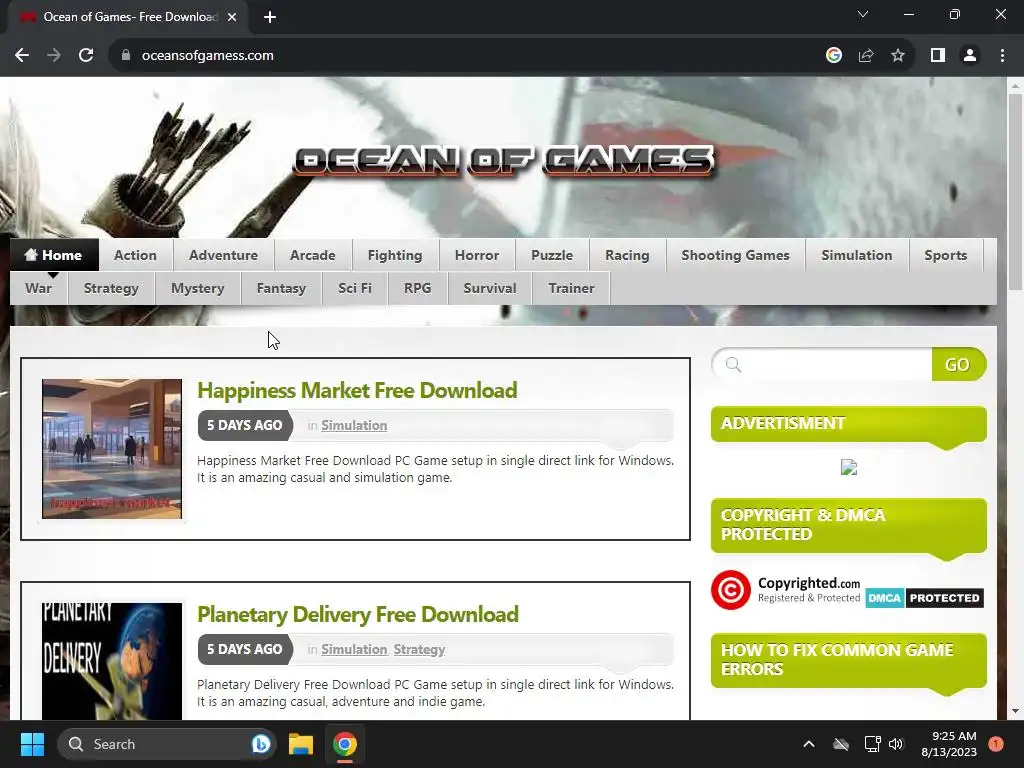
Task: Bookmark this tab with the star icon
Action: [898, 56]
